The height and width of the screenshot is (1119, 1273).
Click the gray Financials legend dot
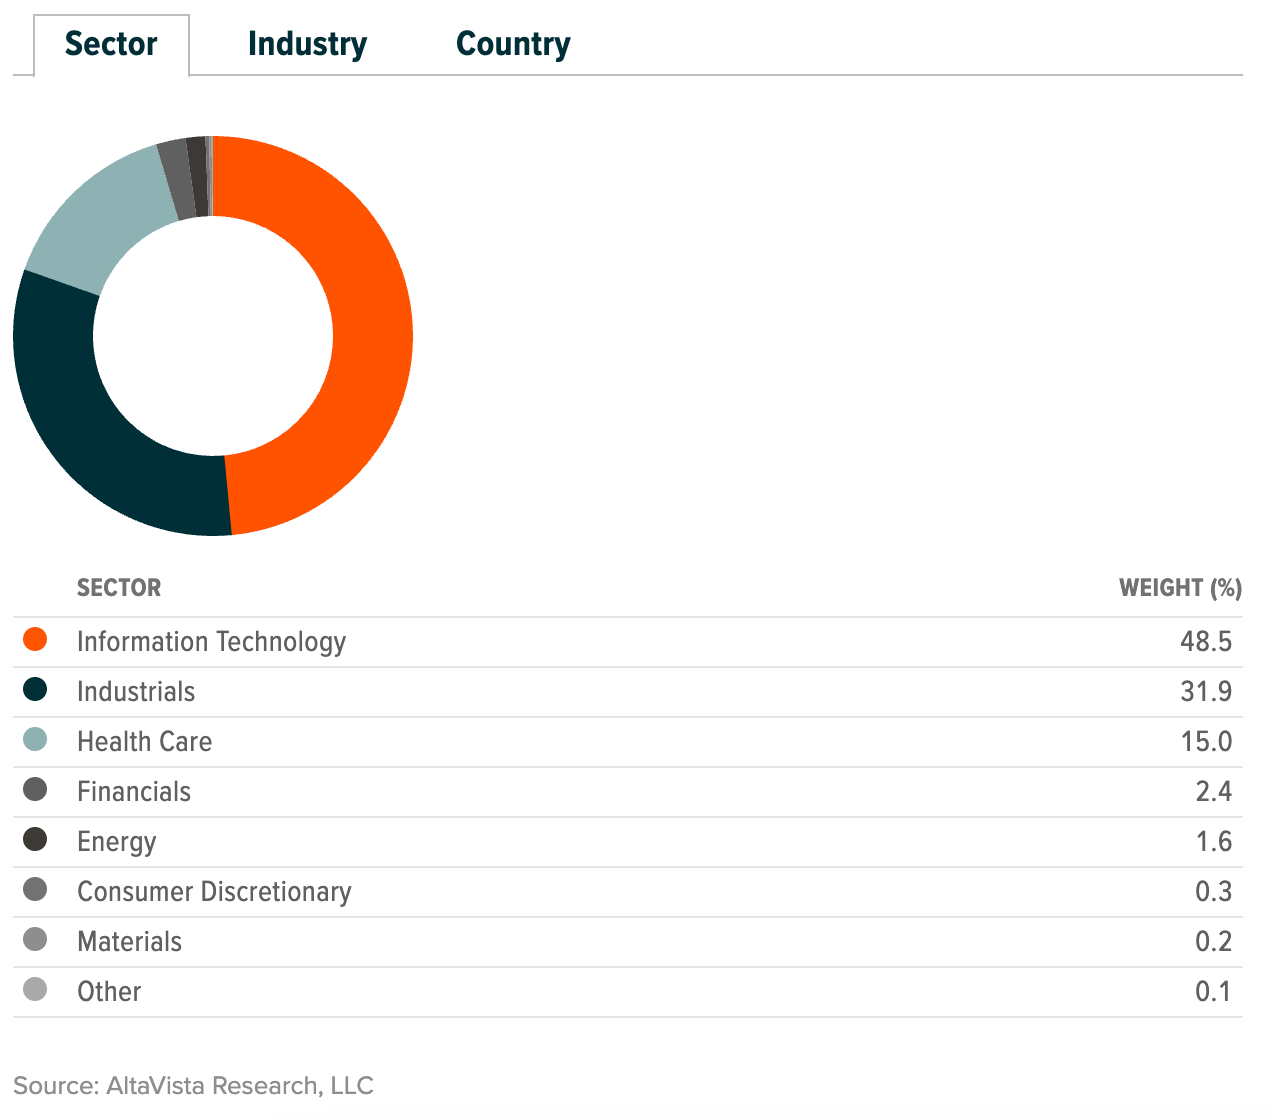35,790
